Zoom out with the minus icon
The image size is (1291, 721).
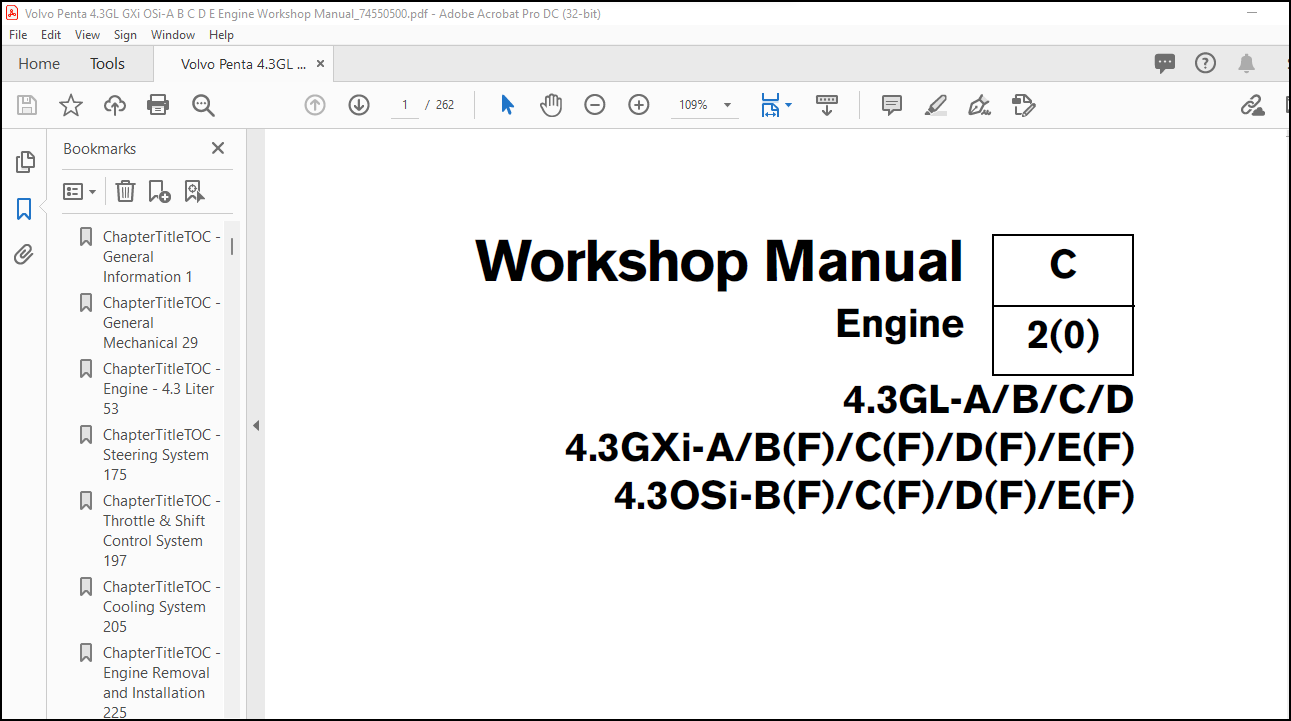(595, 105)
